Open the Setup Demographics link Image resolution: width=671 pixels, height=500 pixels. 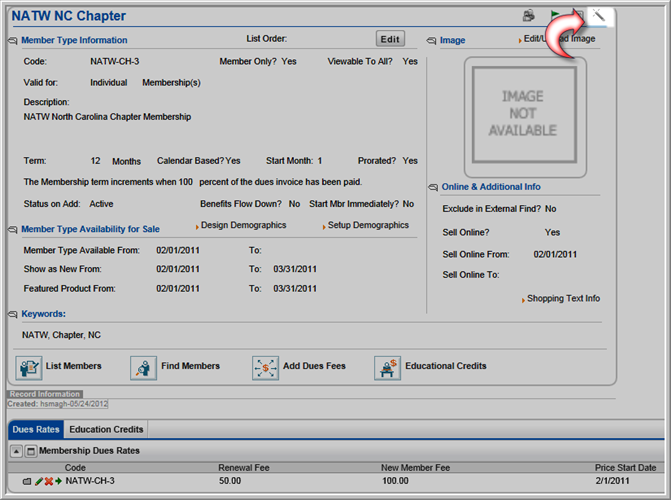tap(368, 225)
